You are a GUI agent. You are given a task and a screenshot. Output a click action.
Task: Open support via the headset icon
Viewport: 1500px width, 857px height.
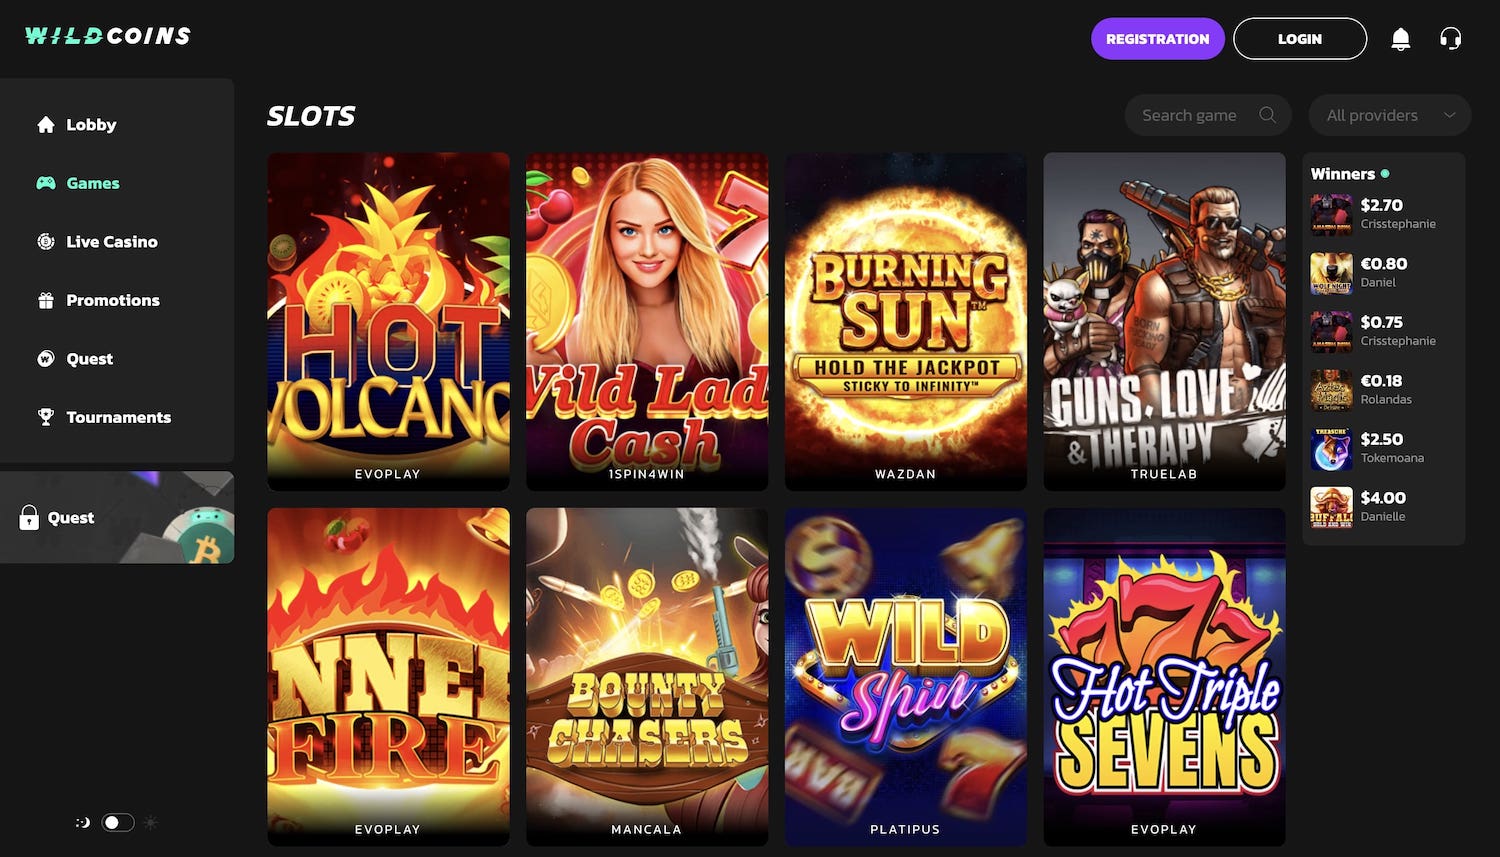1450,39
